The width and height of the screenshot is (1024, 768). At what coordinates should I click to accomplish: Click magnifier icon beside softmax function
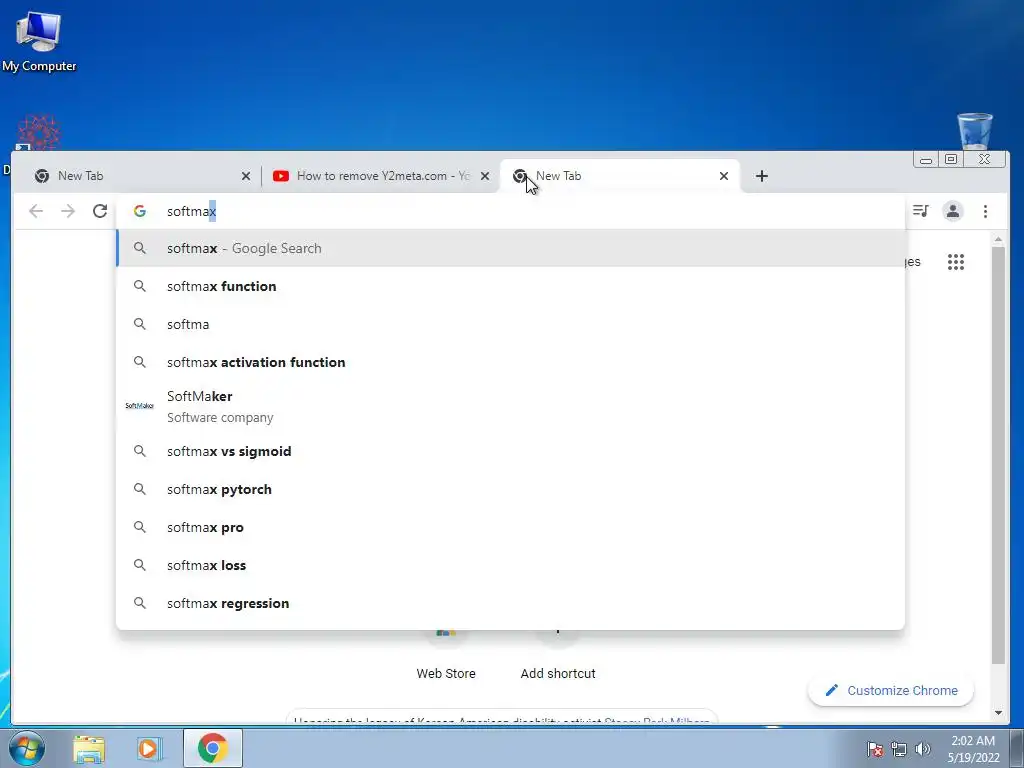point(140,285)
